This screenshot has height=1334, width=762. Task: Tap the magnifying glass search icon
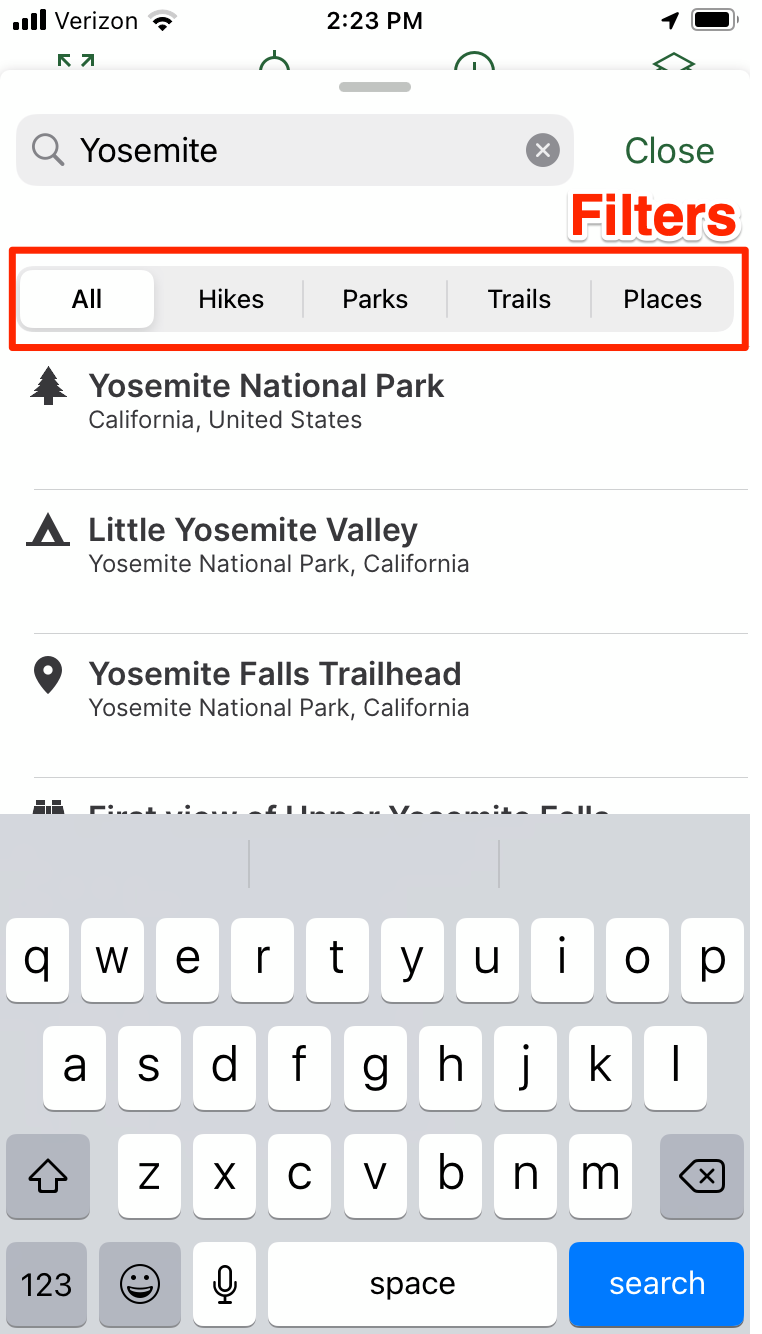(x=47, y=150)
